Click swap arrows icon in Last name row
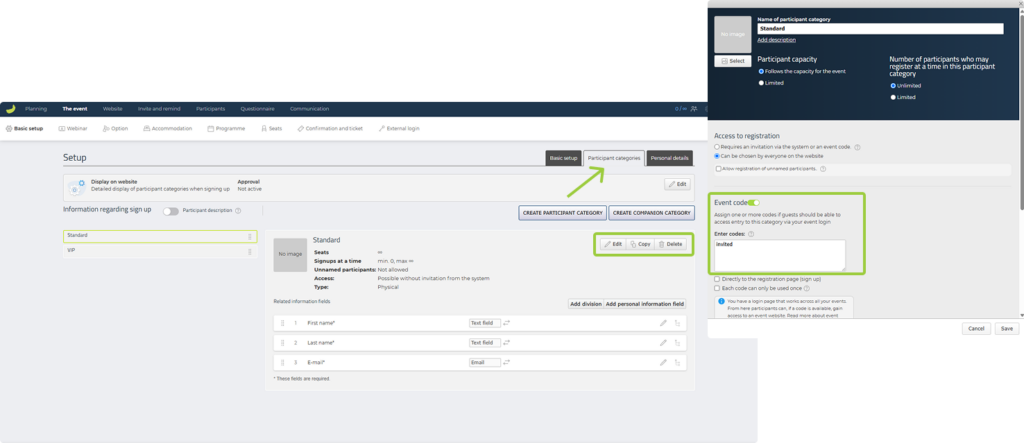The height and width of the screenshot is (443, 1024). click(x=506, y=342)
